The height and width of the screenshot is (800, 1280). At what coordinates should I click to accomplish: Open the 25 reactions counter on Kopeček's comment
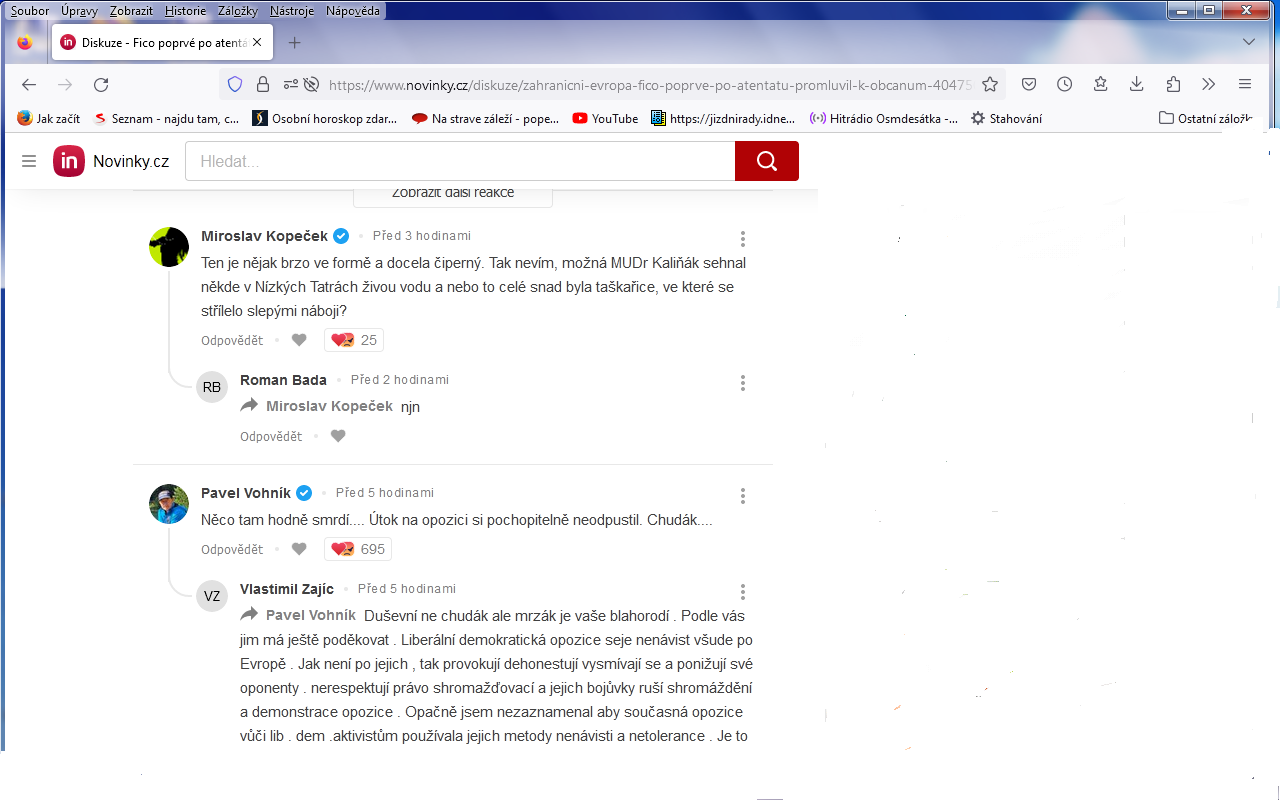[x=355, y=340]
